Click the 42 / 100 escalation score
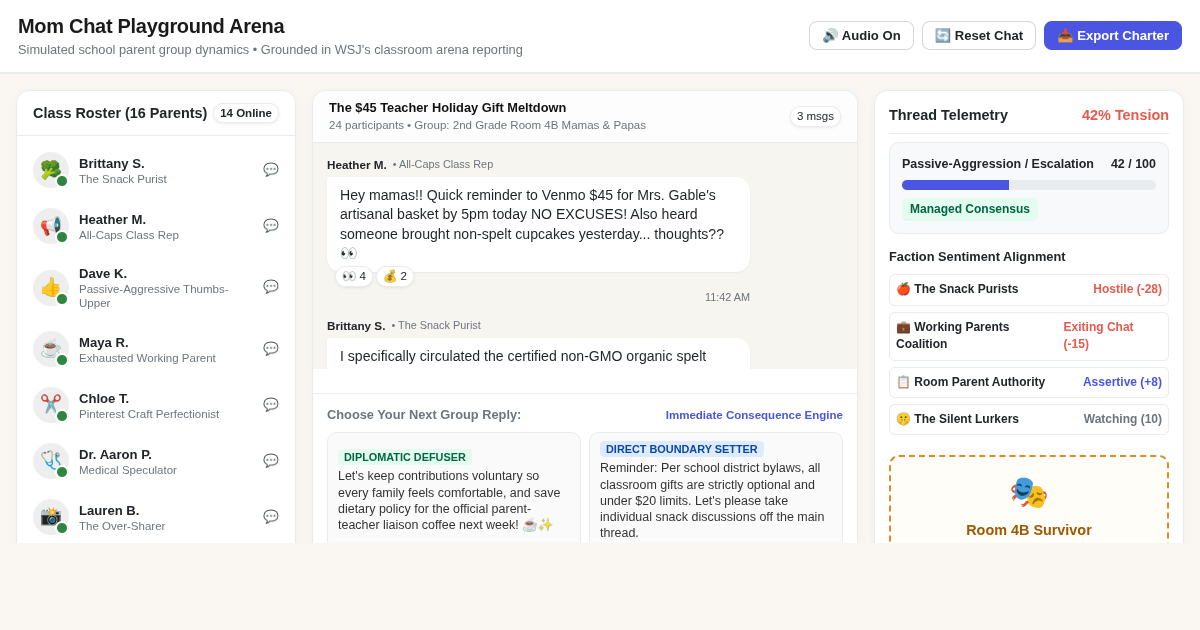This screenshot has width=1200, height=630. (x=1133, y=164)
